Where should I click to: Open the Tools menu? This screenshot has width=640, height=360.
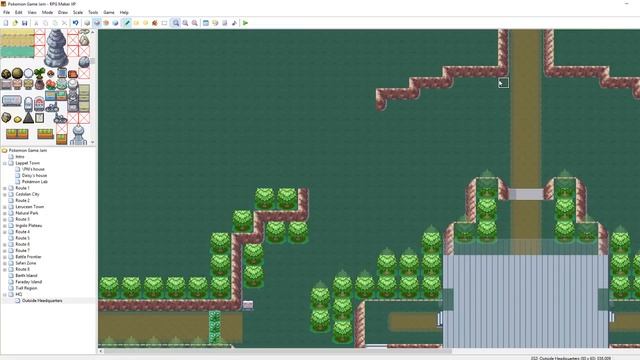93,13
